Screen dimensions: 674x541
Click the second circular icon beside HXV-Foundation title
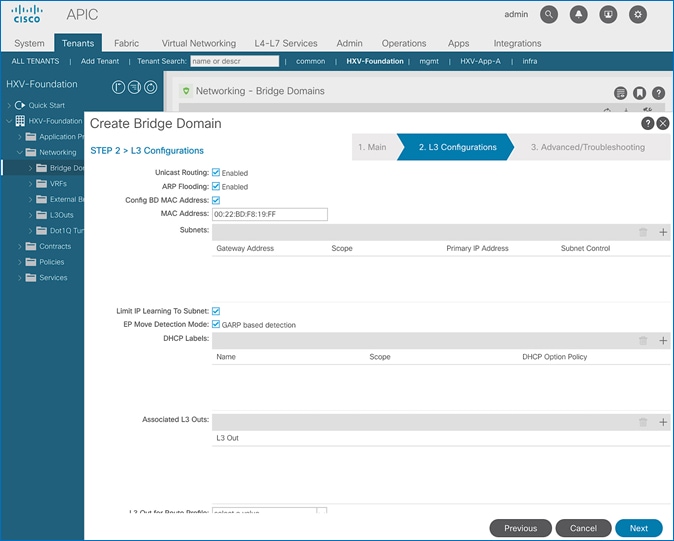coord(134,87)
